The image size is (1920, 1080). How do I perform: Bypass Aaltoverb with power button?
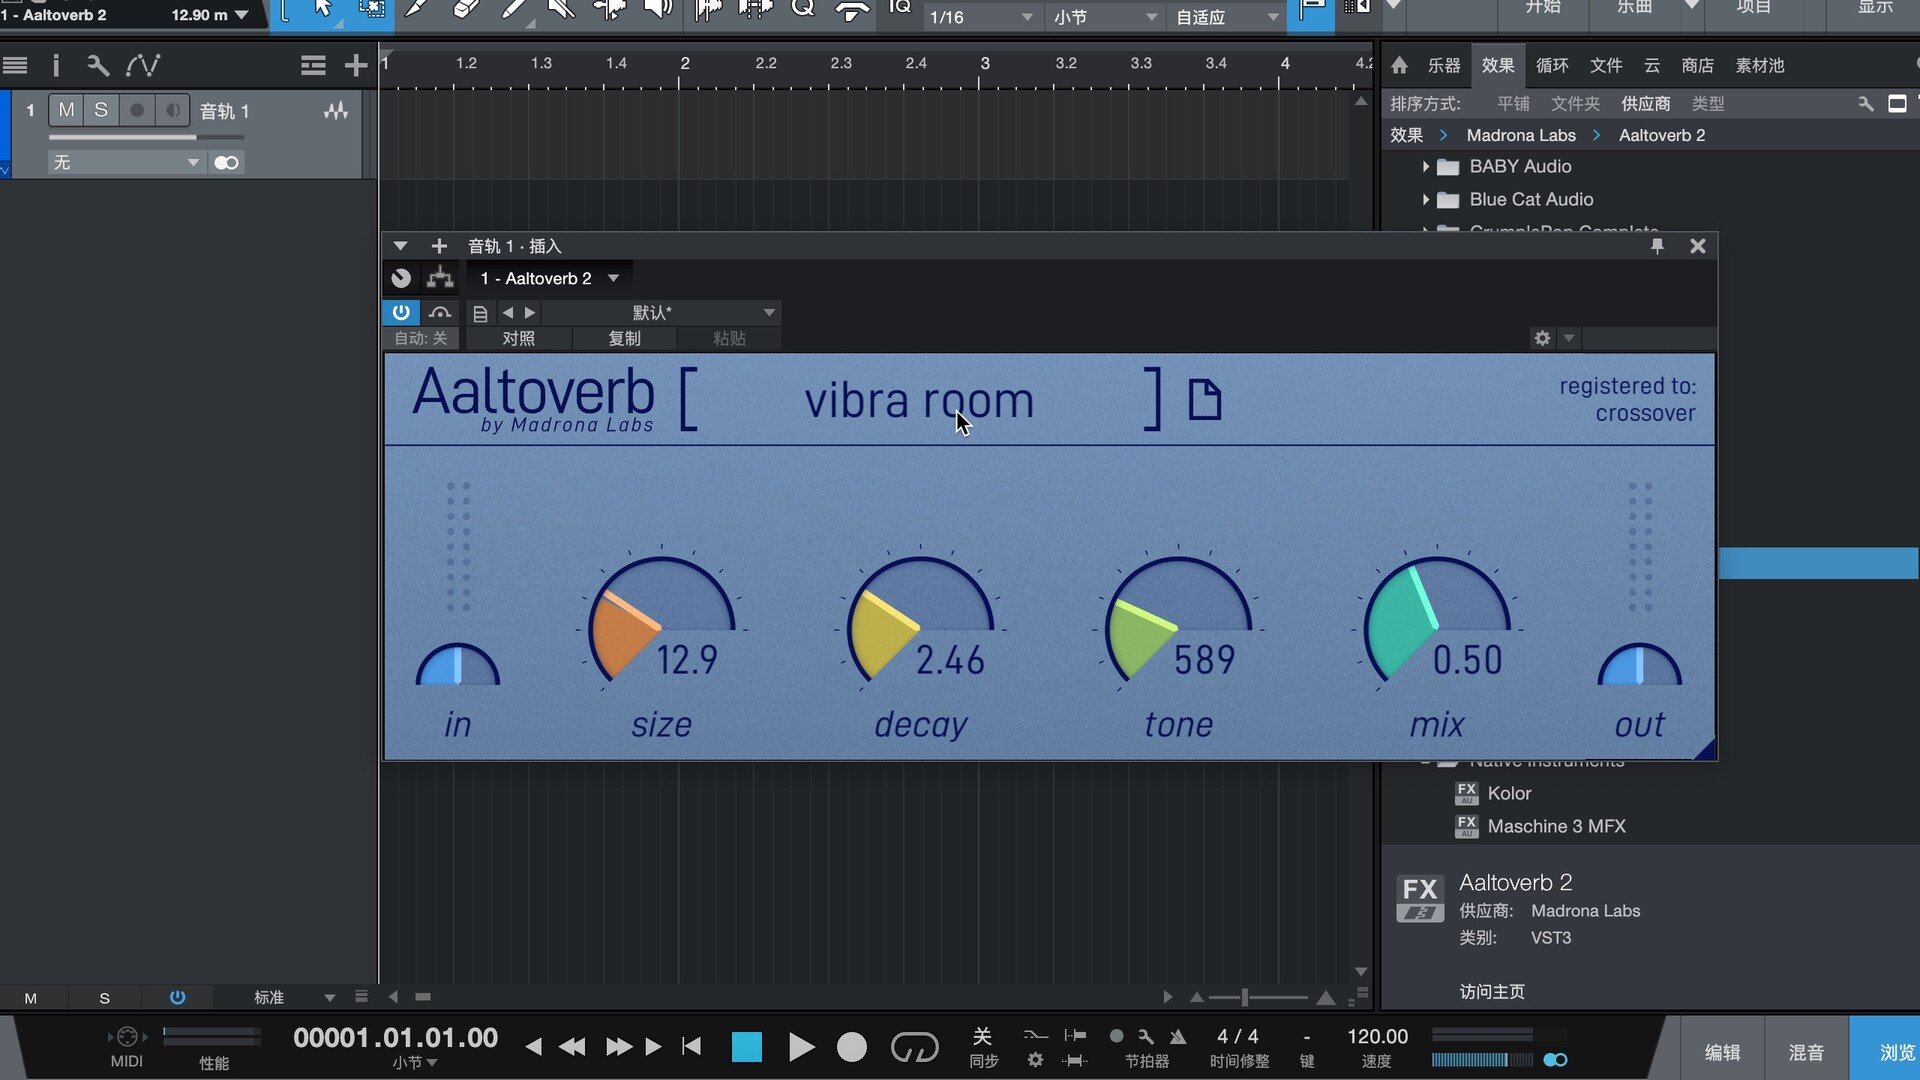click(401, 312)
